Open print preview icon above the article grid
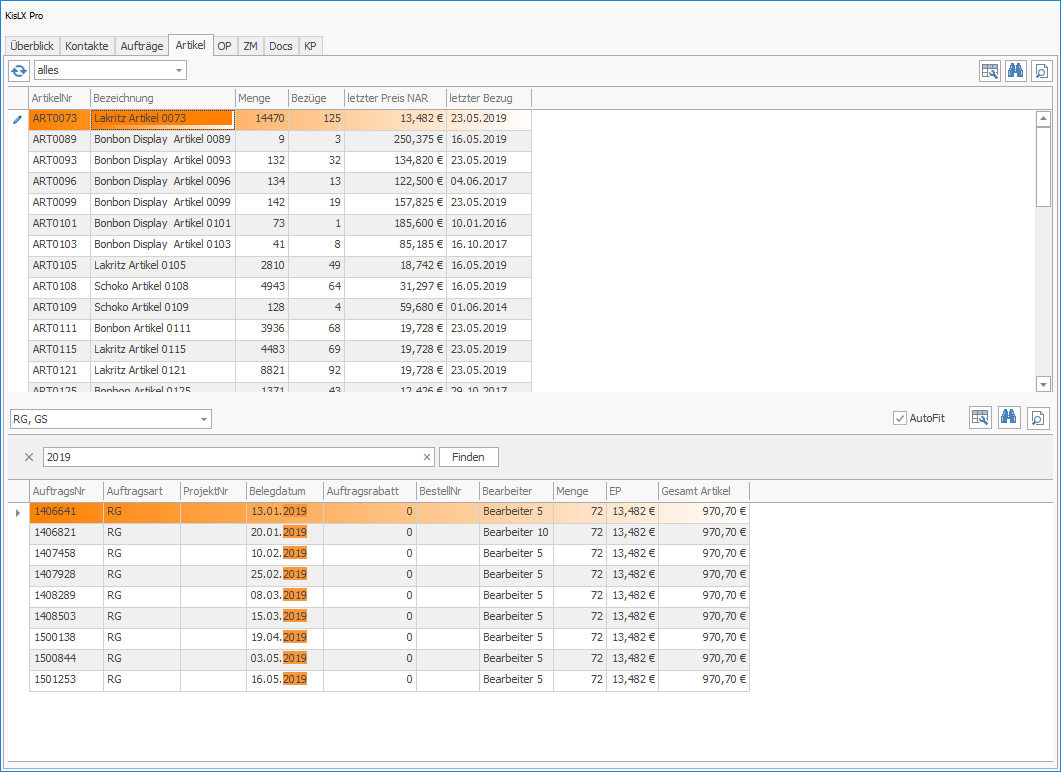1061x772 pixels. 1041,71
